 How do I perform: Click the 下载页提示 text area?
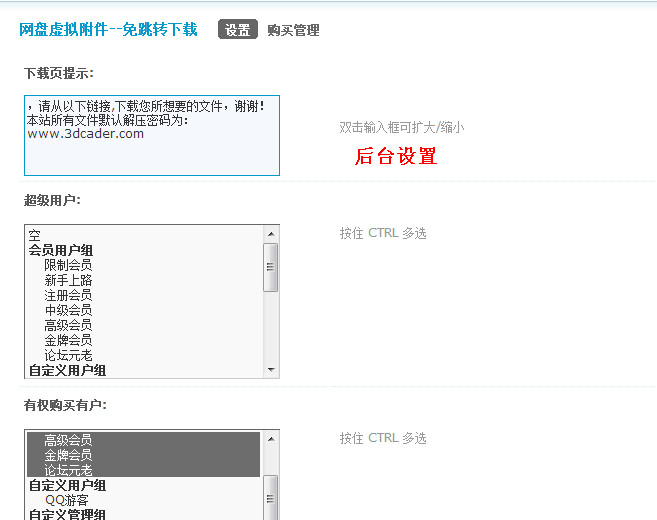(x=152, y=135)
